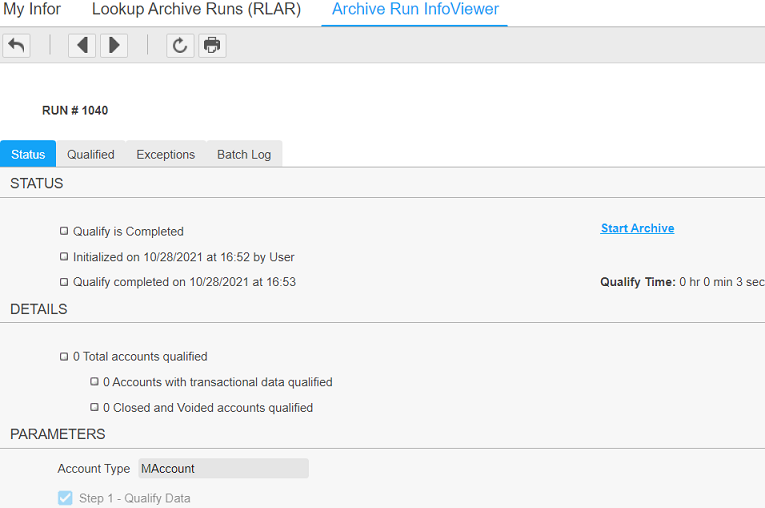Toggle the Step 1 - Qualify Data checkbox
The height and width of the screenshot is (508, 765).
(65, 498)
